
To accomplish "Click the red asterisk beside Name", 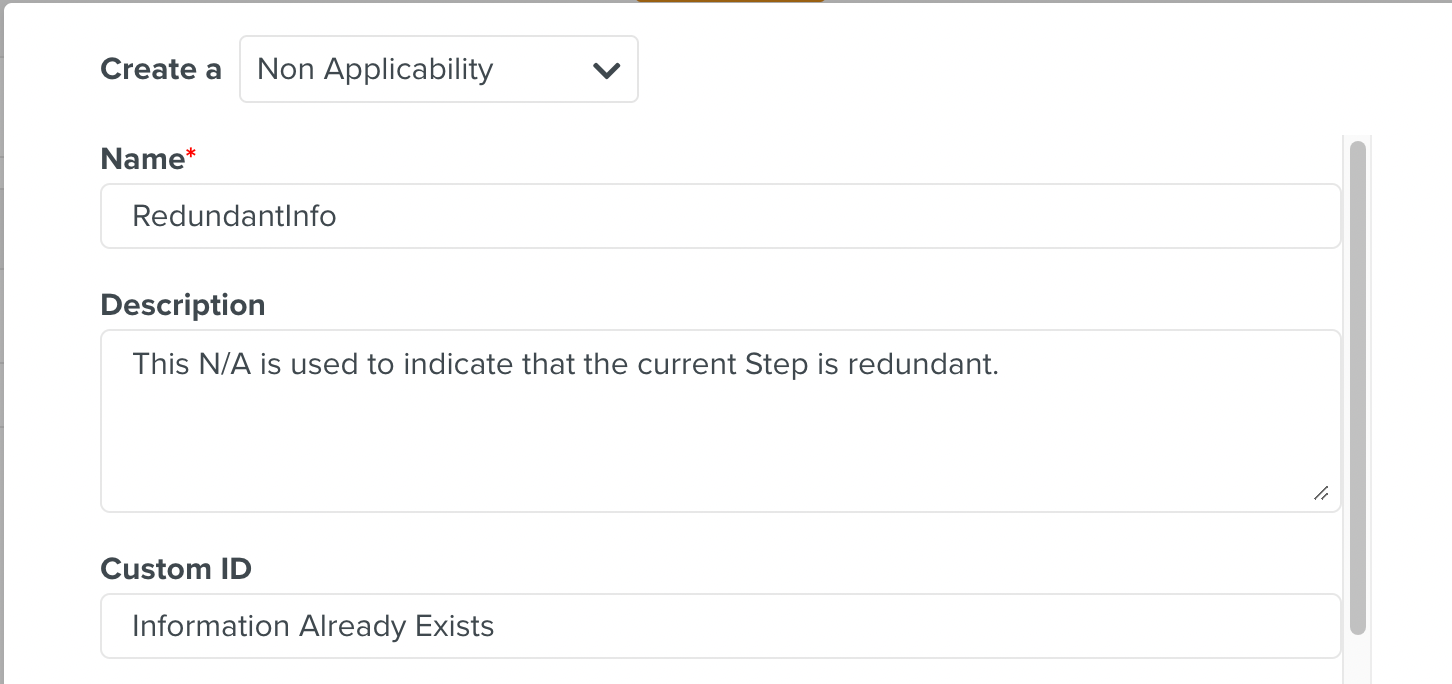I will click(190, 151).
